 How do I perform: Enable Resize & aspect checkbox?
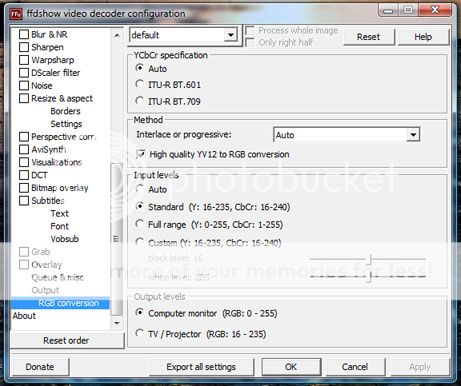[24, 98]
